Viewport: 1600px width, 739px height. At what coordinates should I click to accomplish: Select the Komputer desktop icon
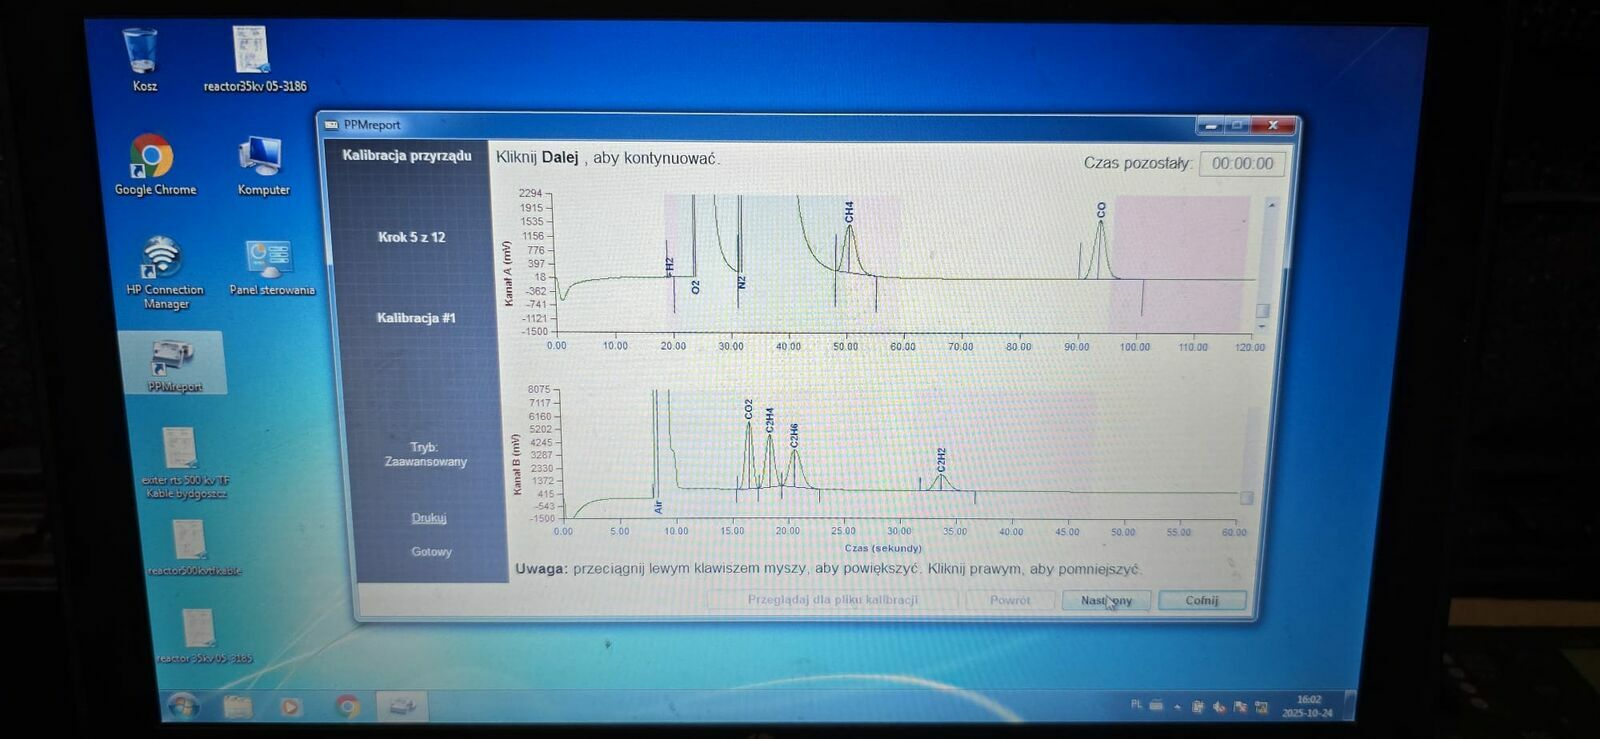(261, 158)
